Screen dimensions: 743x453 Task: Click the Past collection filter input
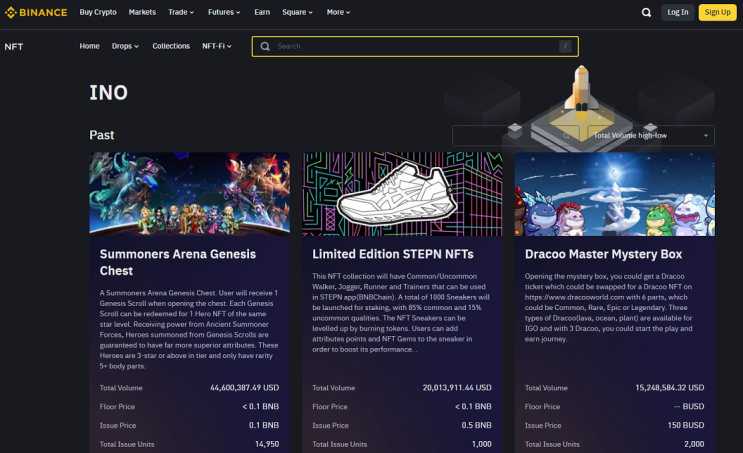(516, 136)
